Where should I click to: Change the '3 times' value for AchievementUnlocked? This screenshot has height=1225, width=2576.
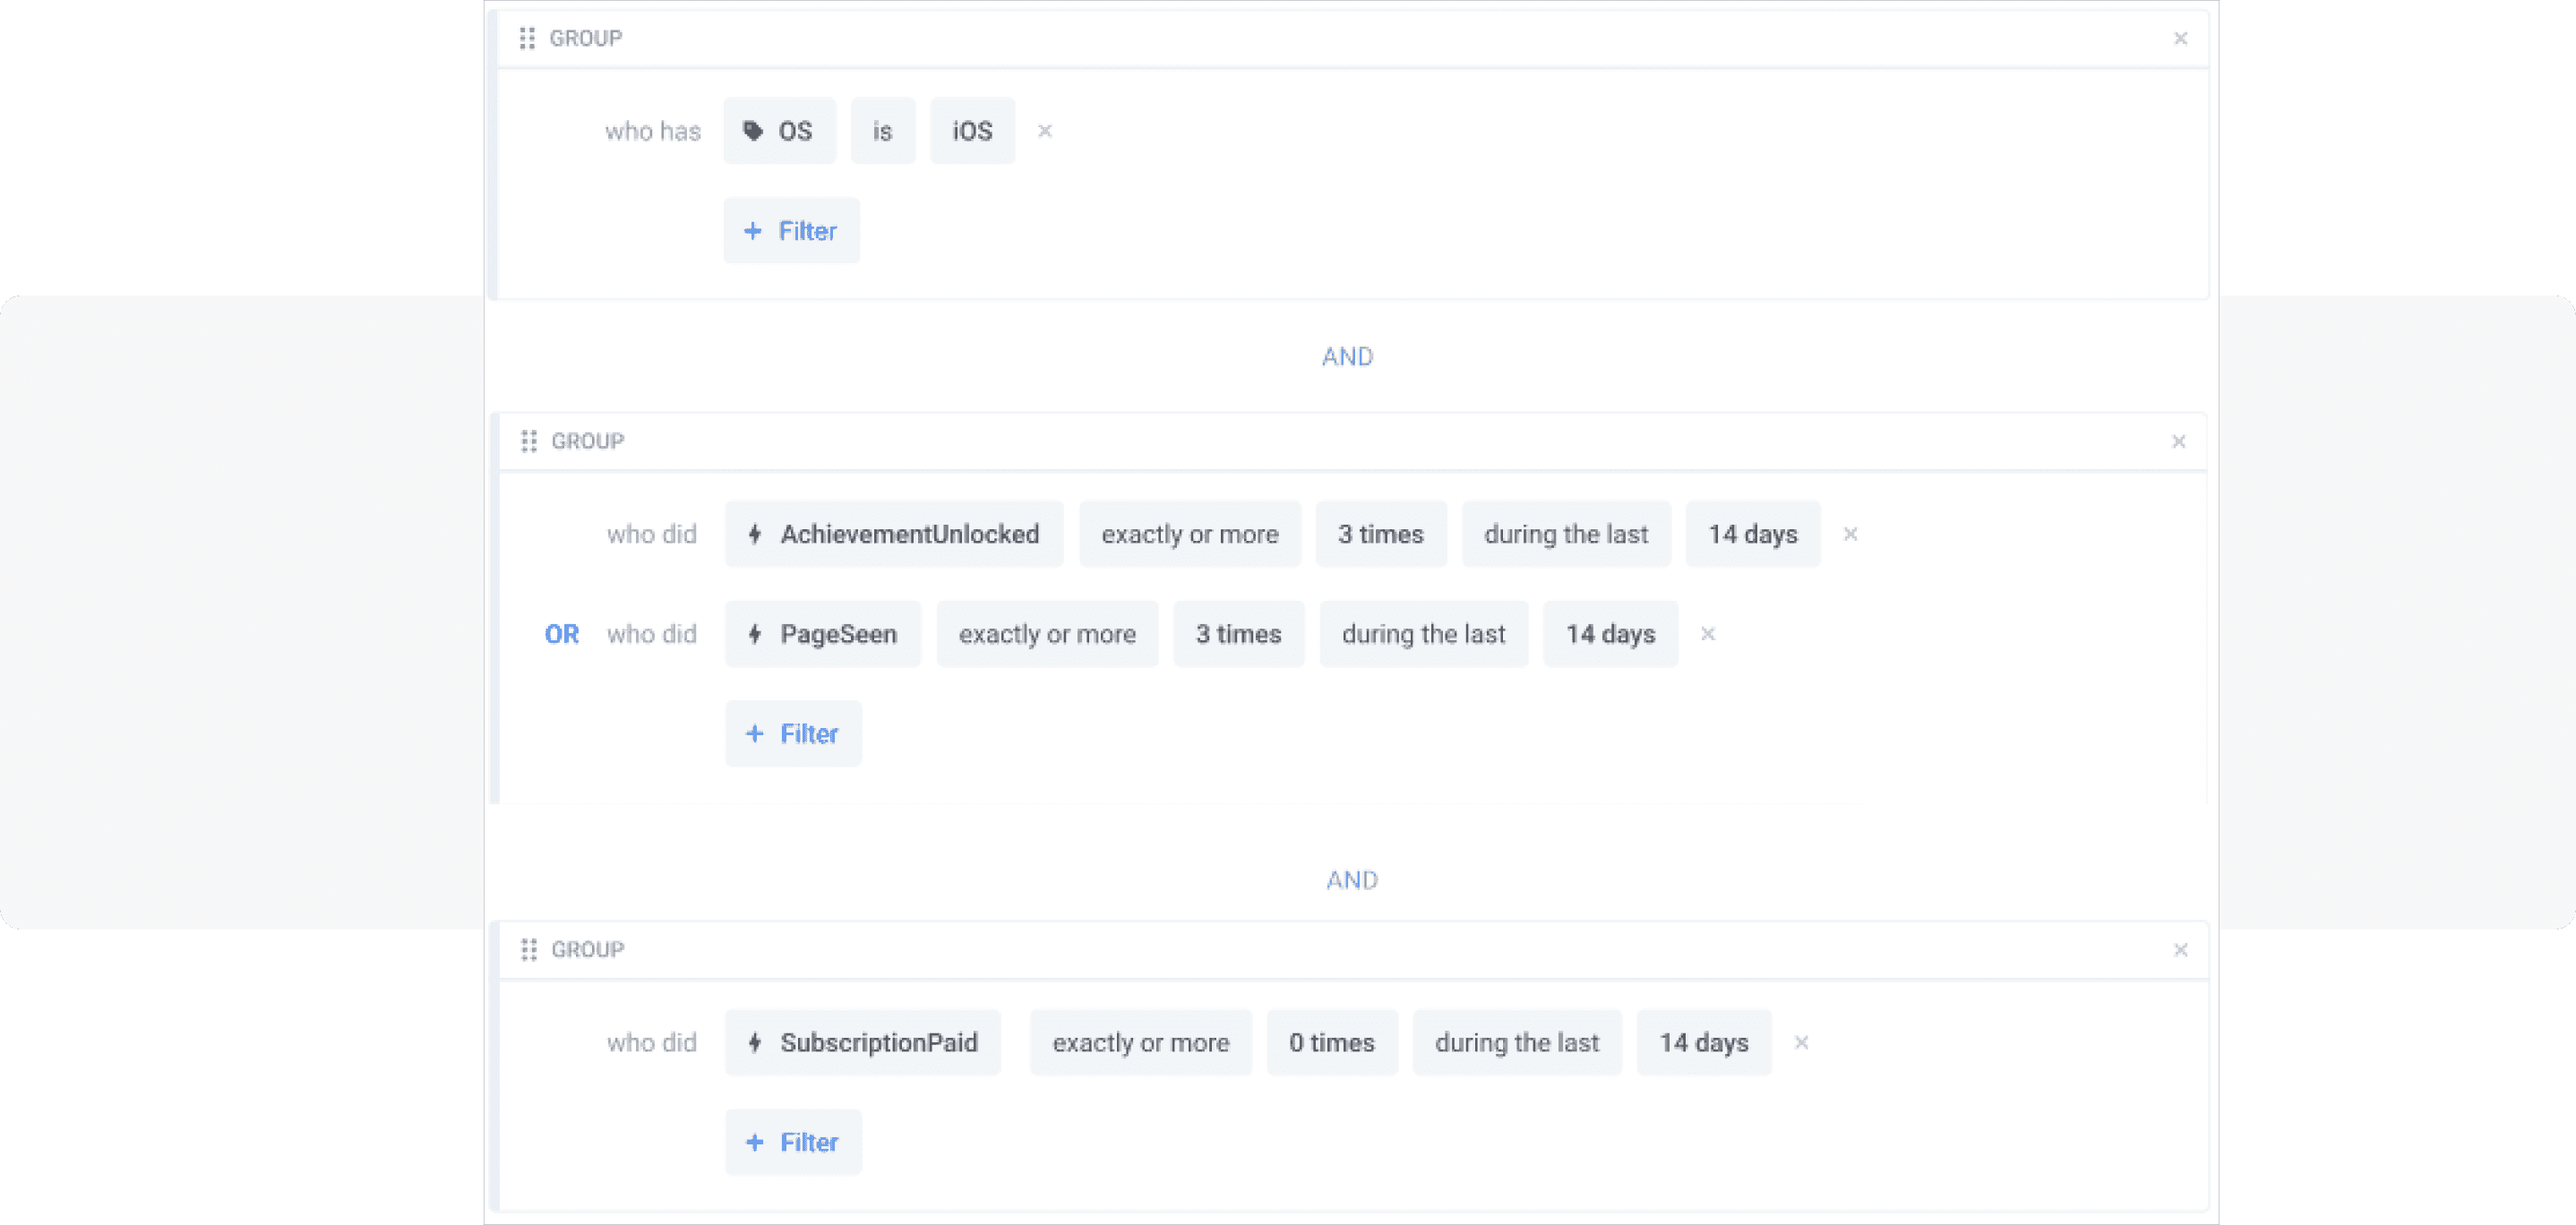[x=1381, y=534]
